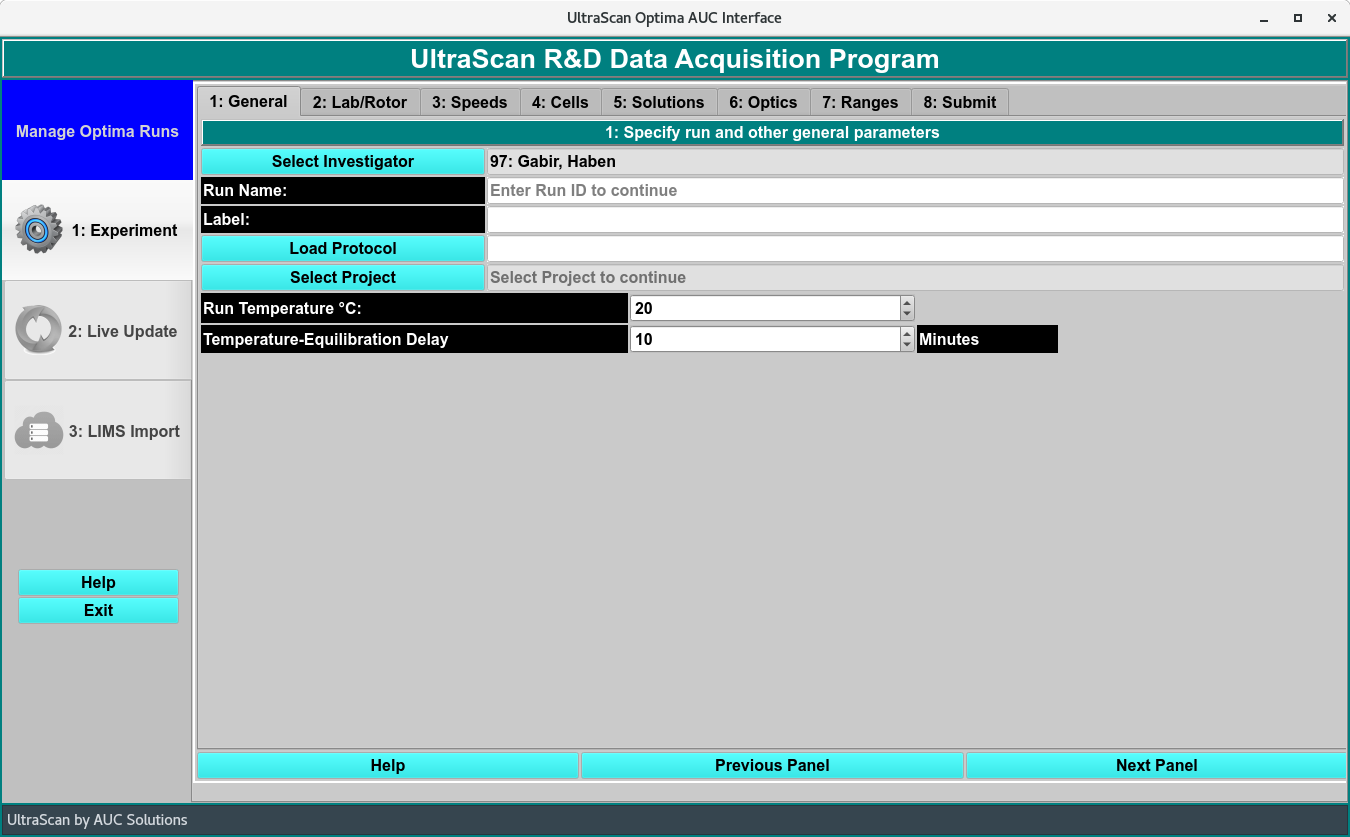
Task: Open the Submit tab
Action: [x=960, y=102]
